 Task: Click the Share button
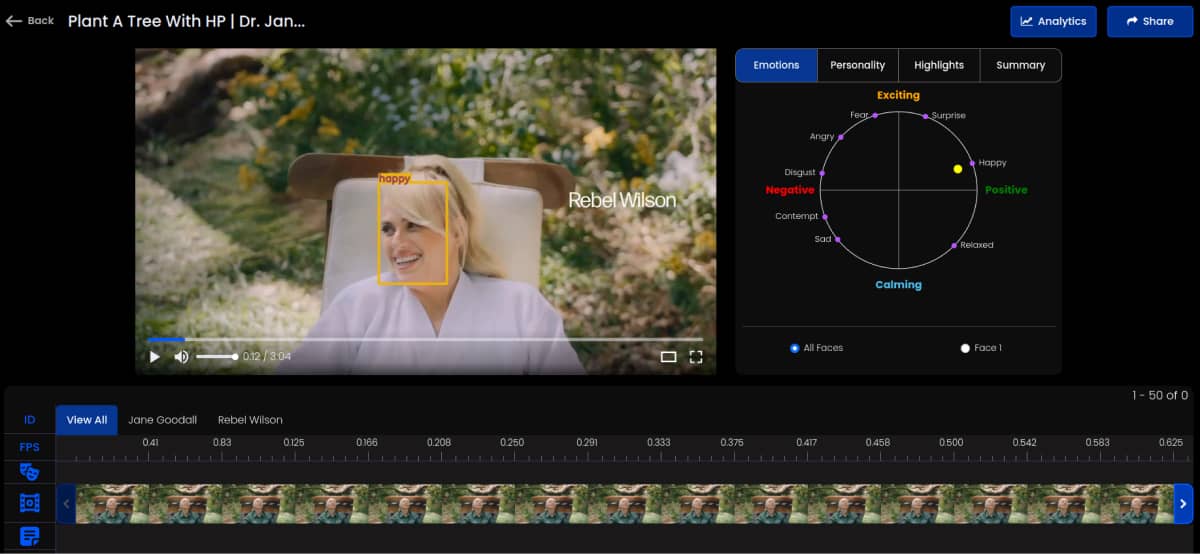(1149, 21)
